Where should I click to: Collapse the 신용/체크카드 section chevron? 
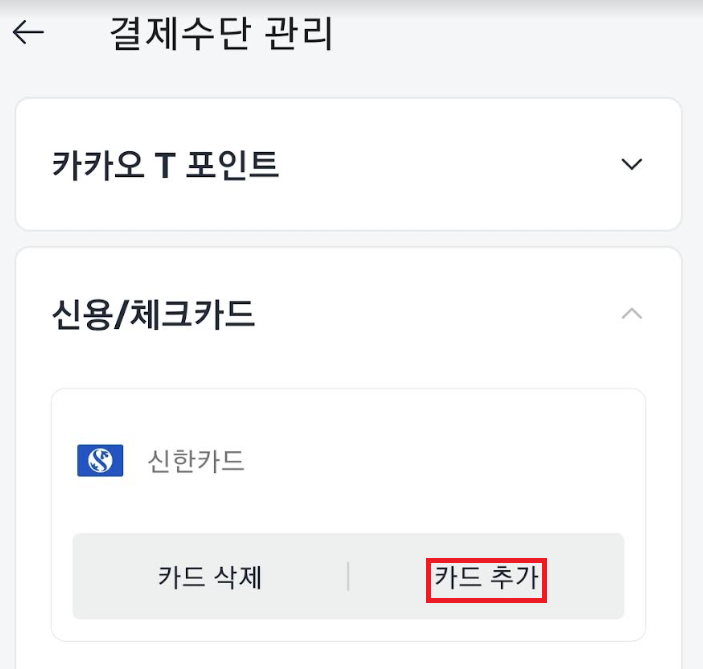pyautogui.click(x=632, y=313)
